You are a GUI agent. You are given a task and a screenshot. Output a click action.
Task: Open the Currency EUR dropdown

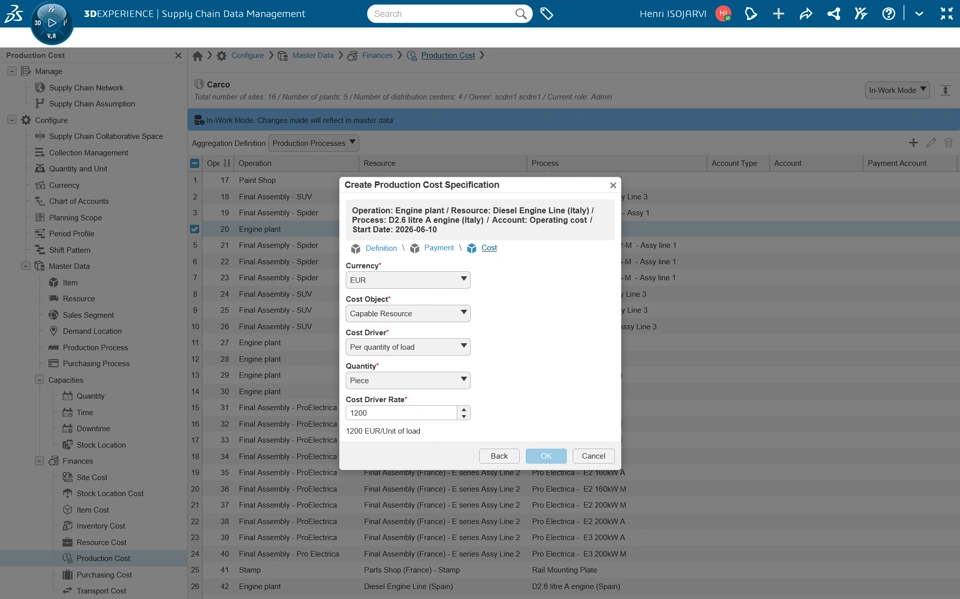[x=408, y=280]
